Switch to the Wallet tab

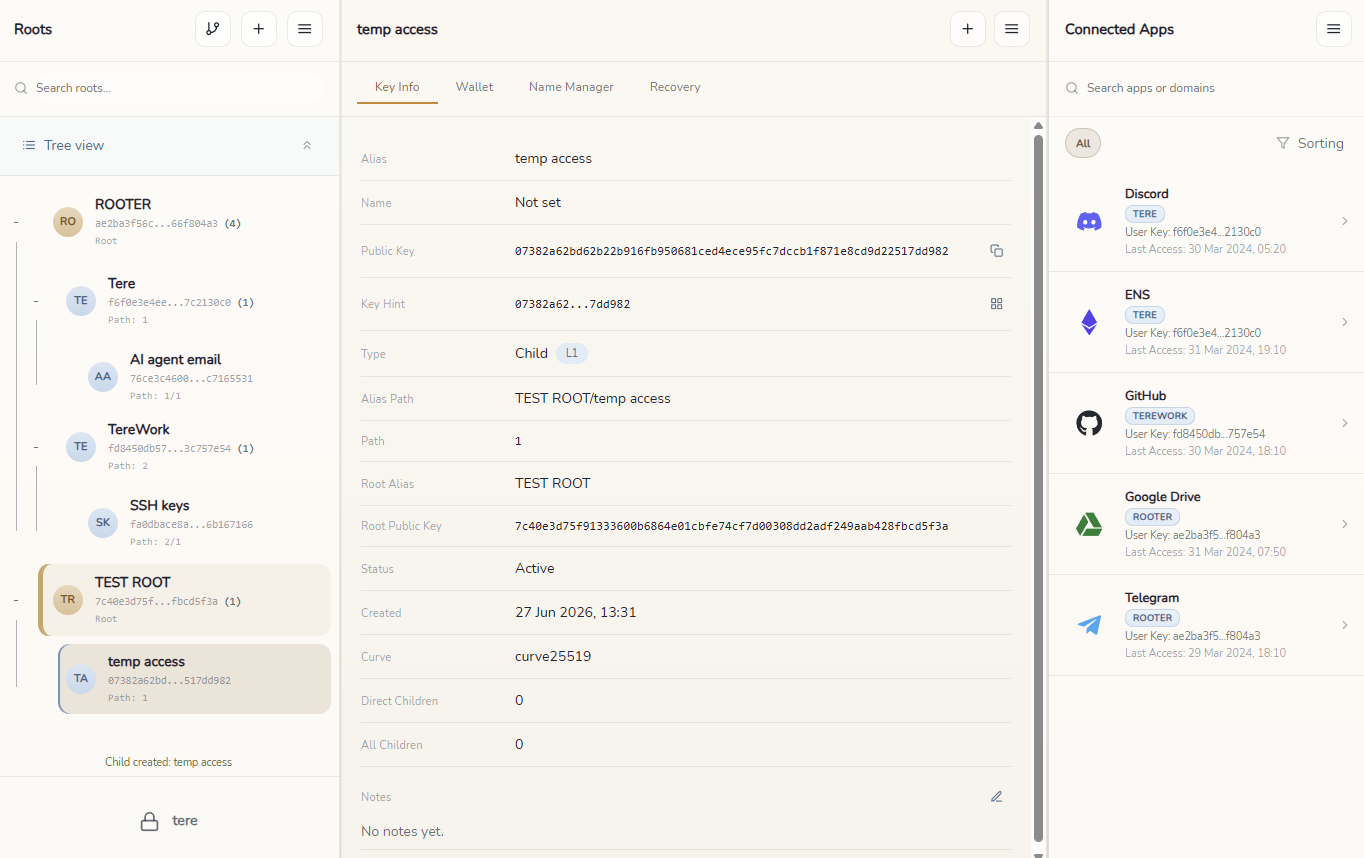tap(474, 87)
